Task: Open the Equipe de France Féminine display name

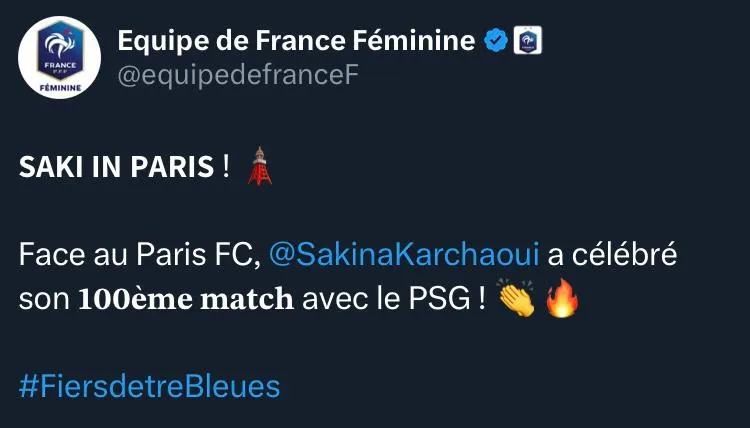Action: [296, 41]
